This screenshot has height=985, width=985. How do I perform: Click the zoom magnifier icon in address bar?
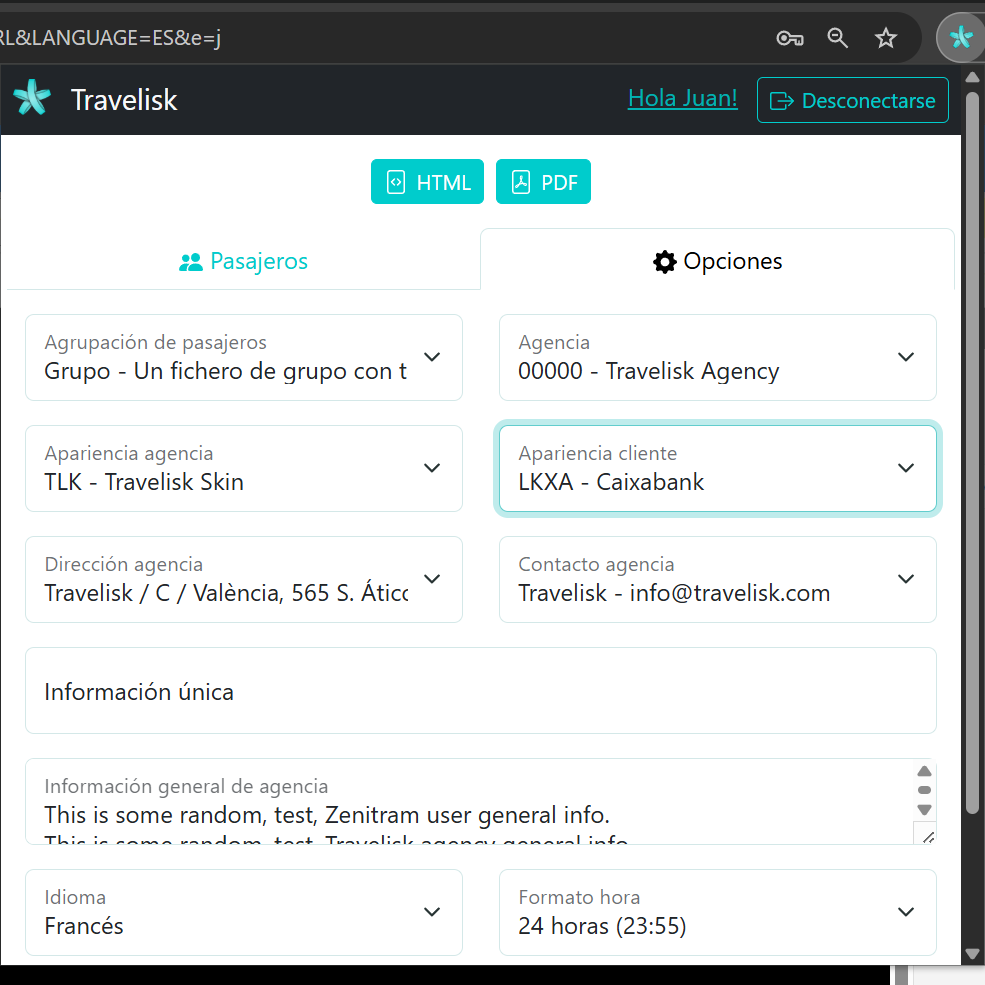point(837,38)
